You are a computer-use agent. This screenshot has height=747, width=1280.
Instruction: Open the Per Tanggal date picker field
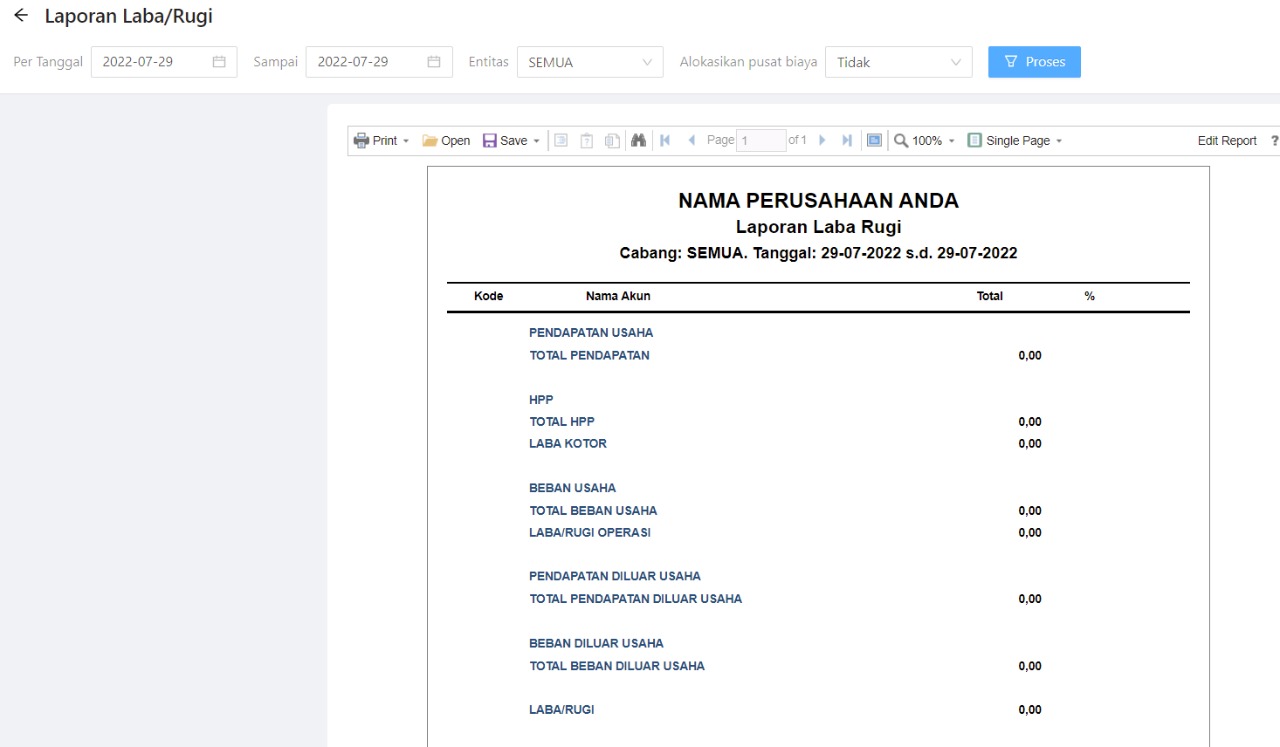pyautogui.click(x=164, y=62)
